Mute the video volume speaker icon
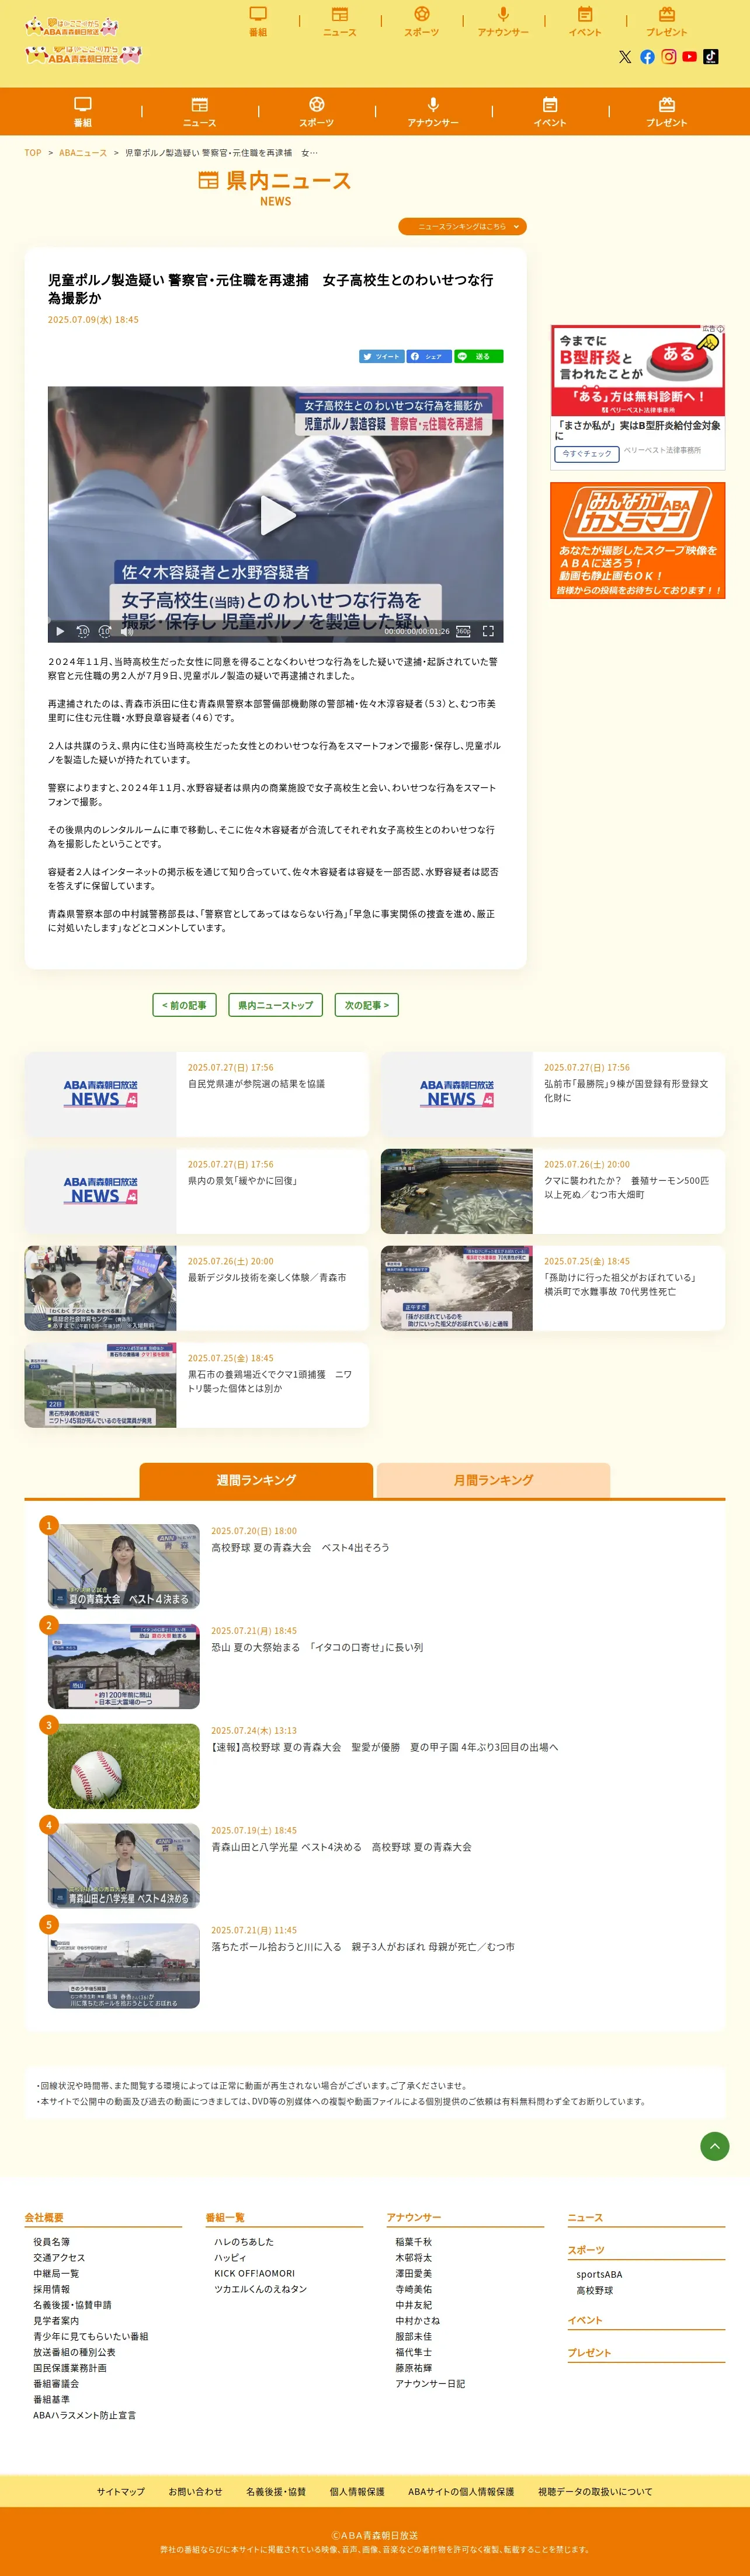This screenshot has height=2576, width=750. pos(127,631)
